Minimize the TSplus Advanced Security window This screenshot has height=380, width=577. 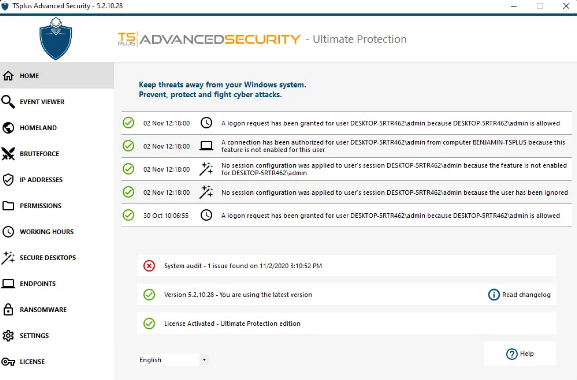pyautogui.click(x=514, y=6)
